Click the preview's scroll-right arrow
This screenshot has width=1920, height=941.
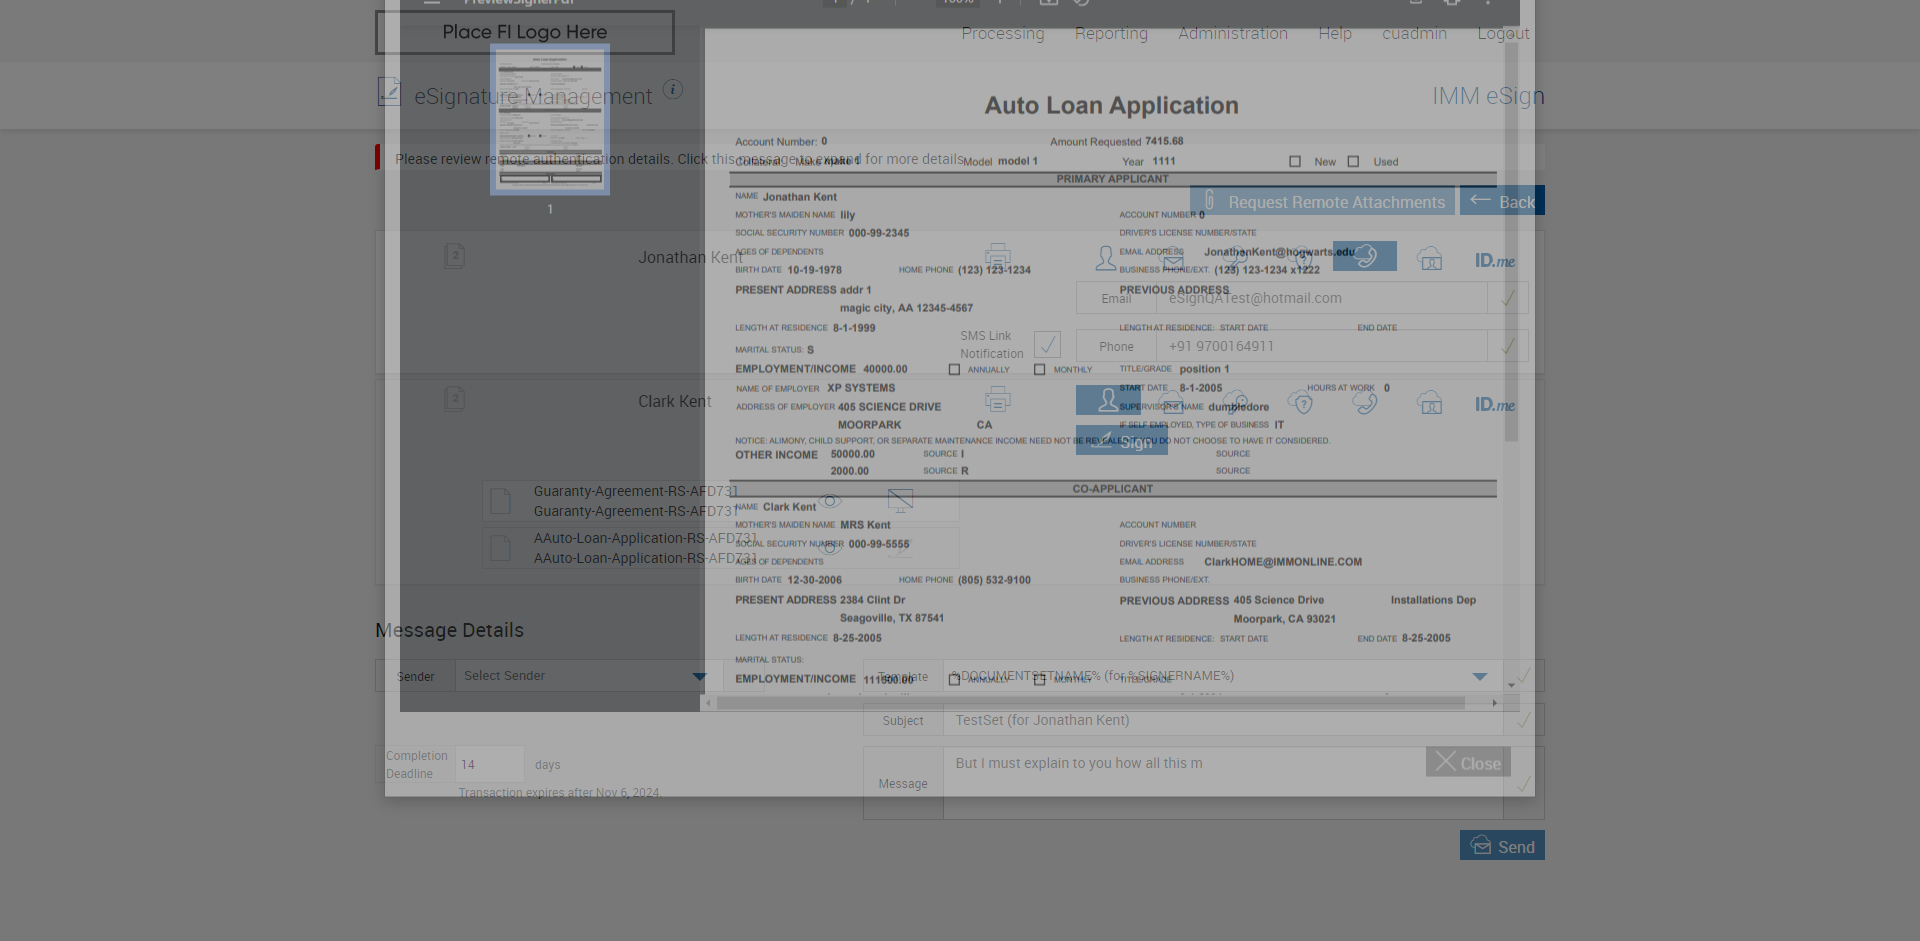coord(1495,703)
